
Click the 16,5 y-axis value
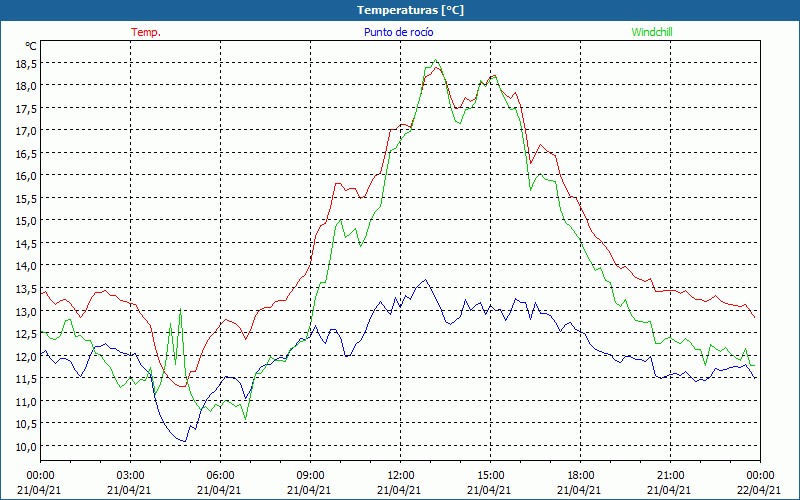tap(25, 153)
